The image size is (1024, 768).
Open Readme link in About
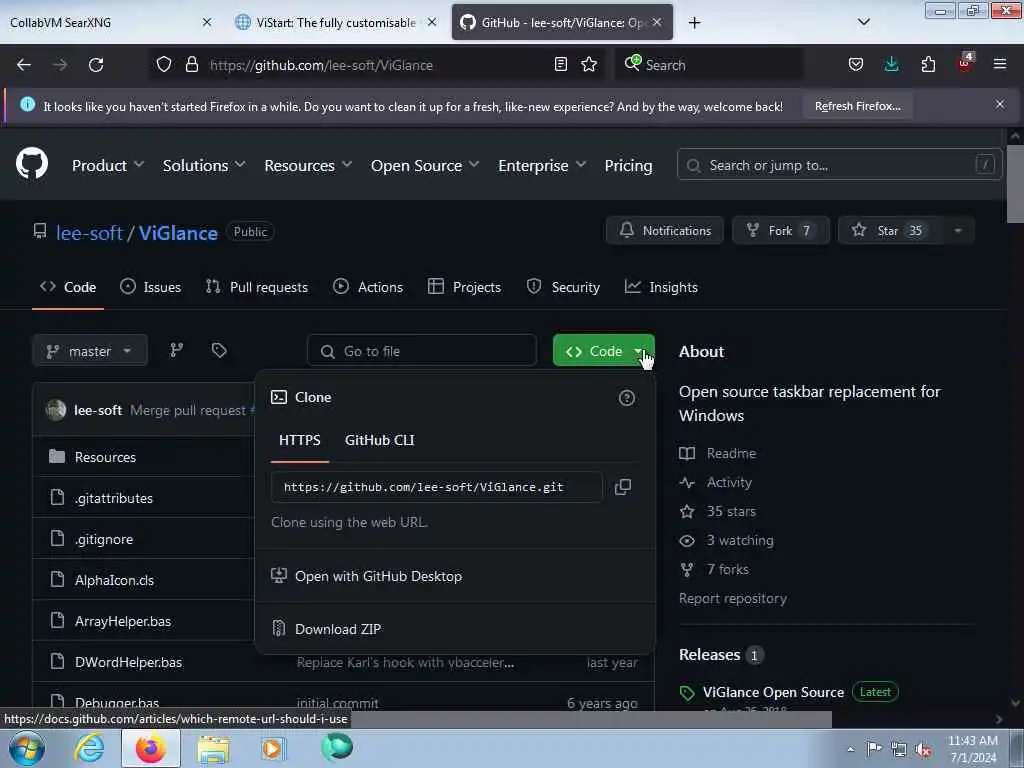731,453
